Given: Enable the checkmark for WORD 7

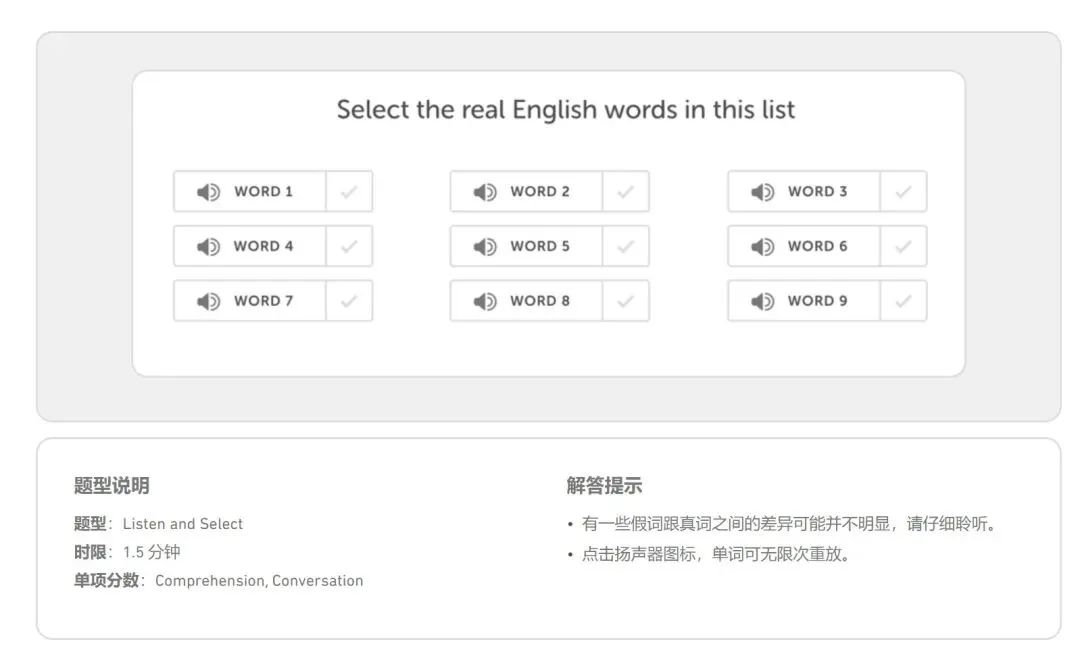Looking at the screenshot, I should click(x=349, y=301).
